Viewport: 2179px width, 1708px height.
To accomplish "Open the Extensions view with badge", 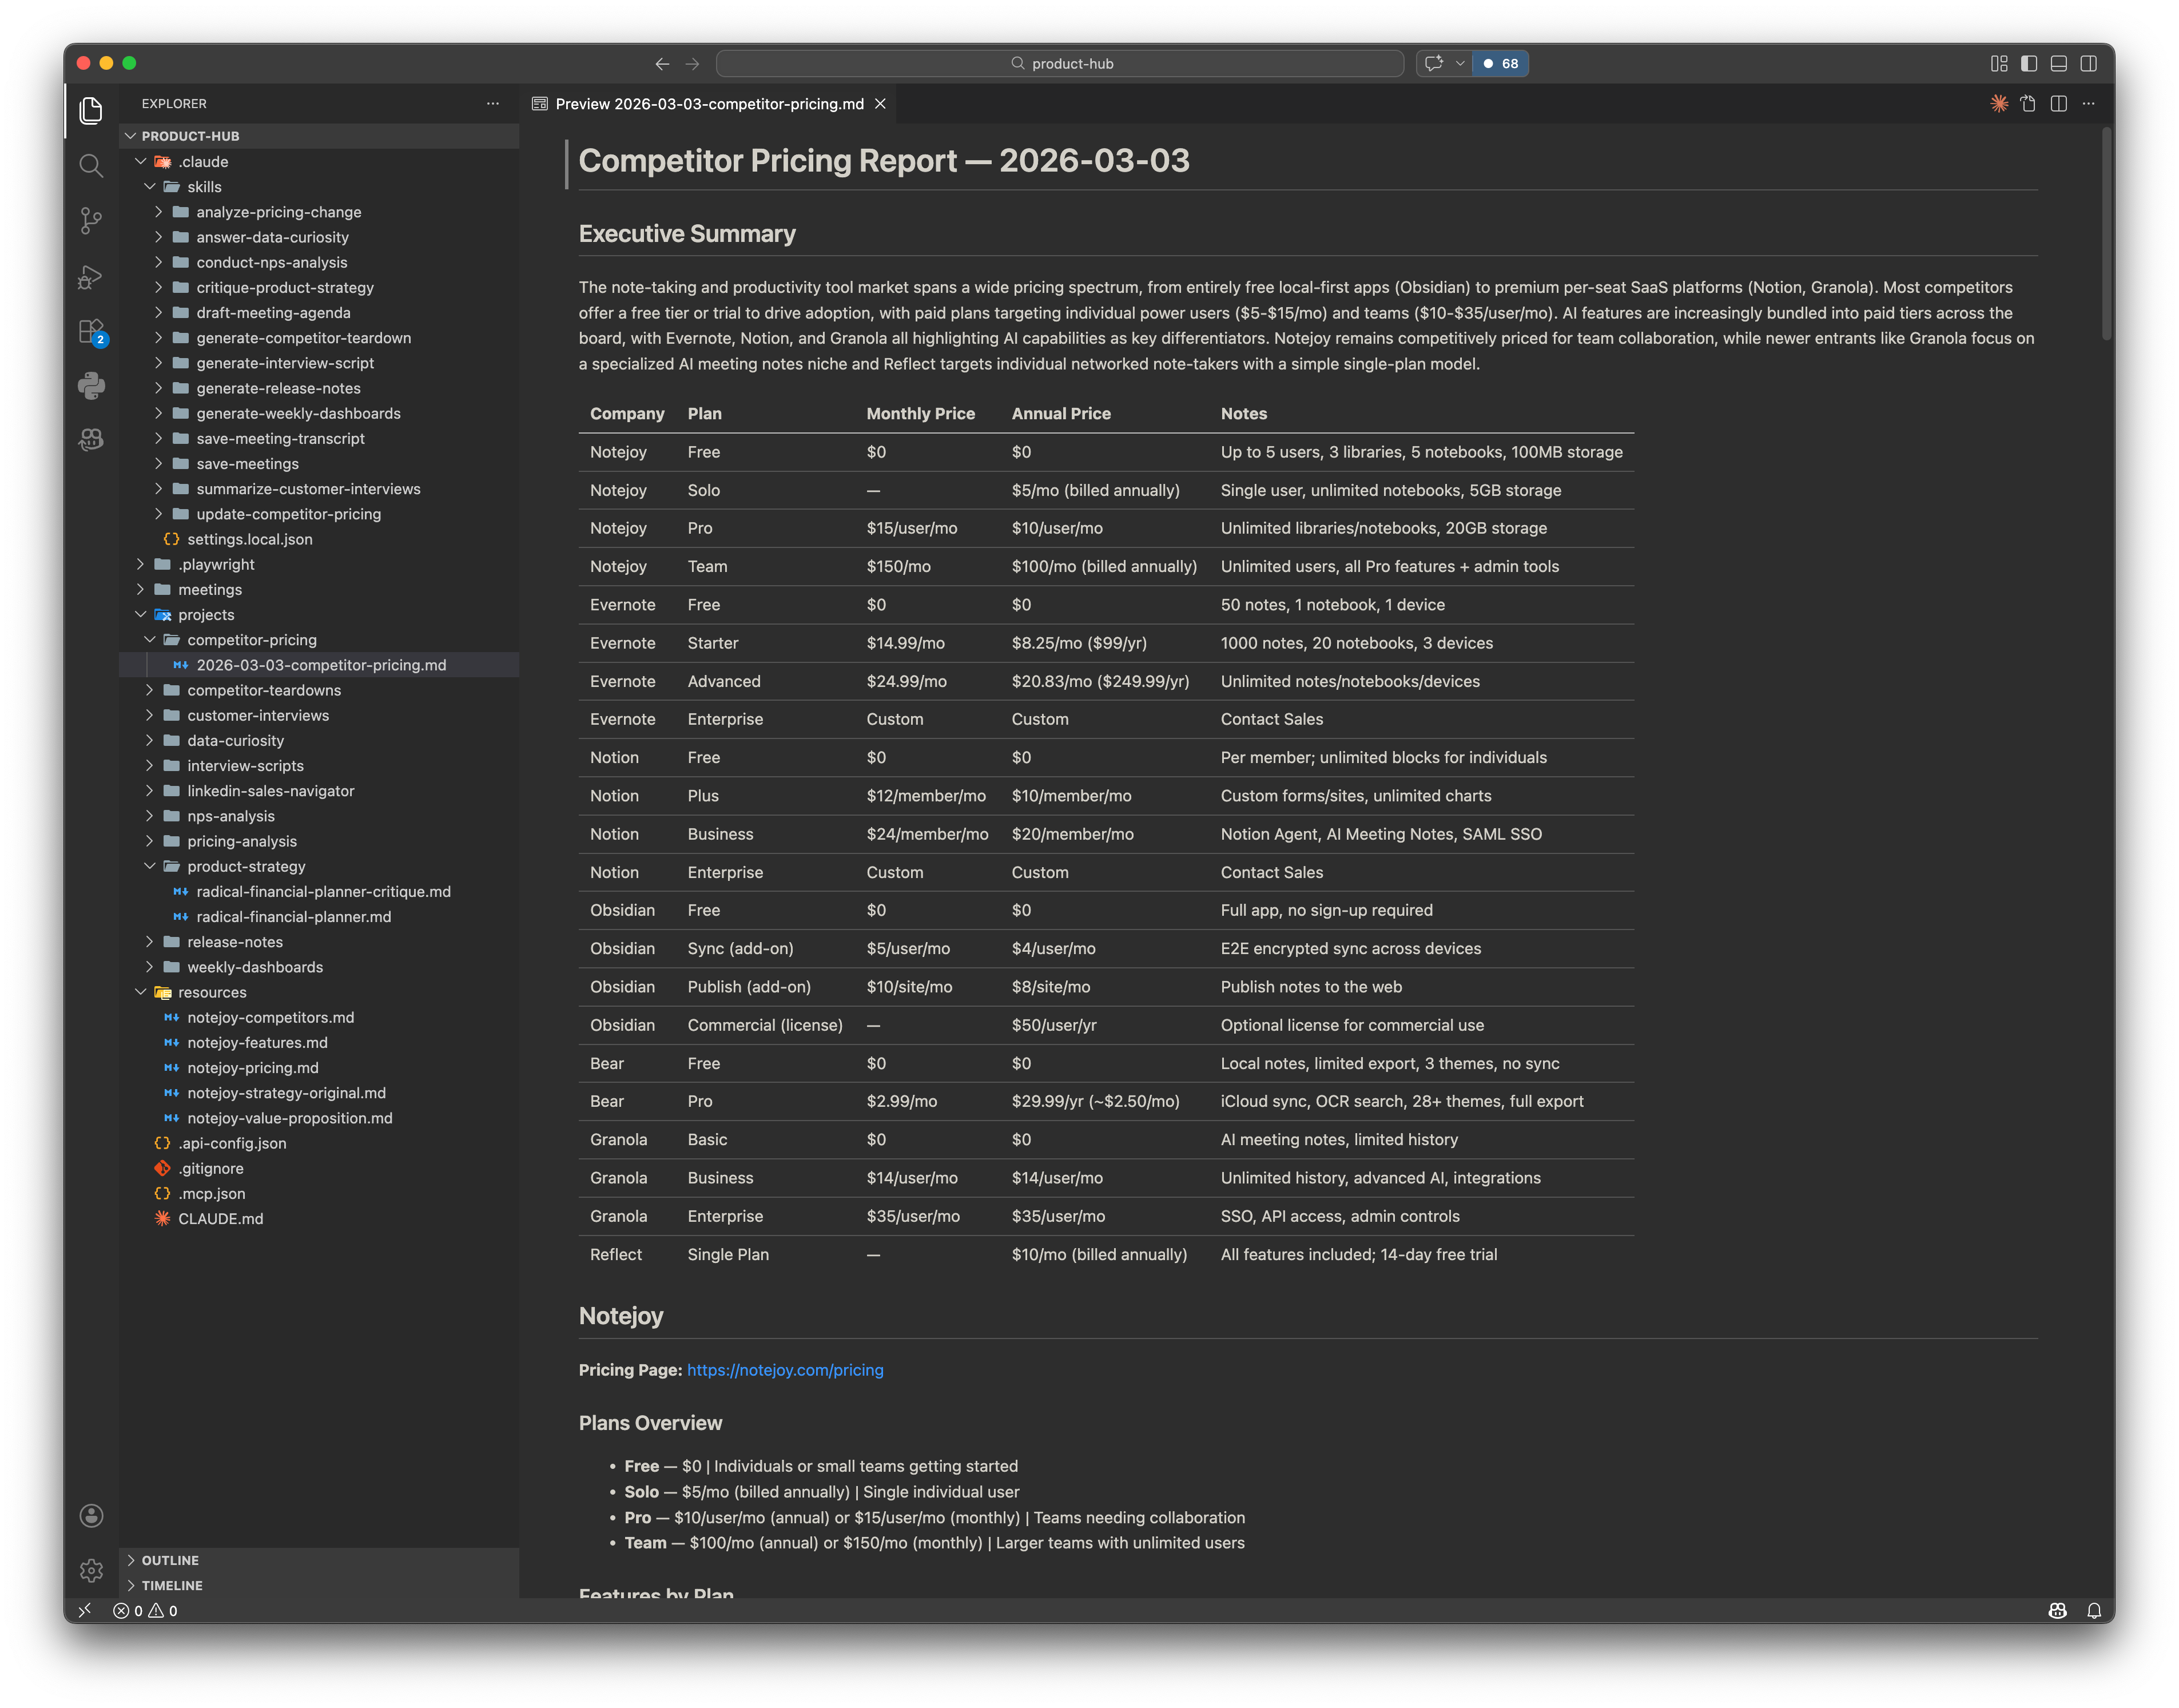I will click(91, 331).
